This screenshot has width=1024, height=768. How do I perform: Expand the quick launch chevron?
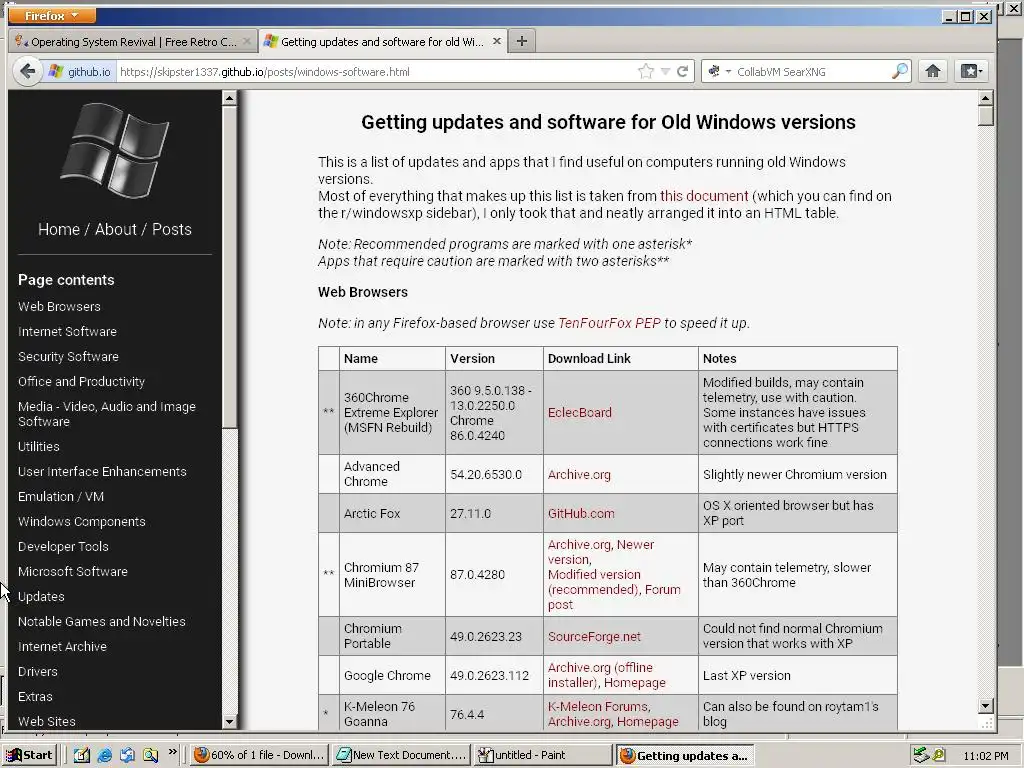(172, 752)
